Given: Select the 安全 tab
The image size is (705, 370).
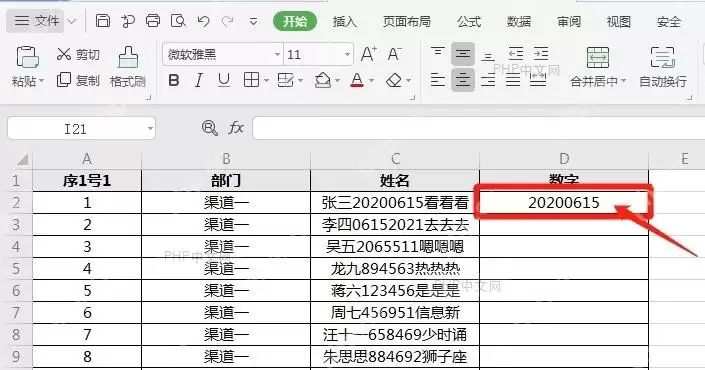Looking at the screenshot, I should pos(669,22).
